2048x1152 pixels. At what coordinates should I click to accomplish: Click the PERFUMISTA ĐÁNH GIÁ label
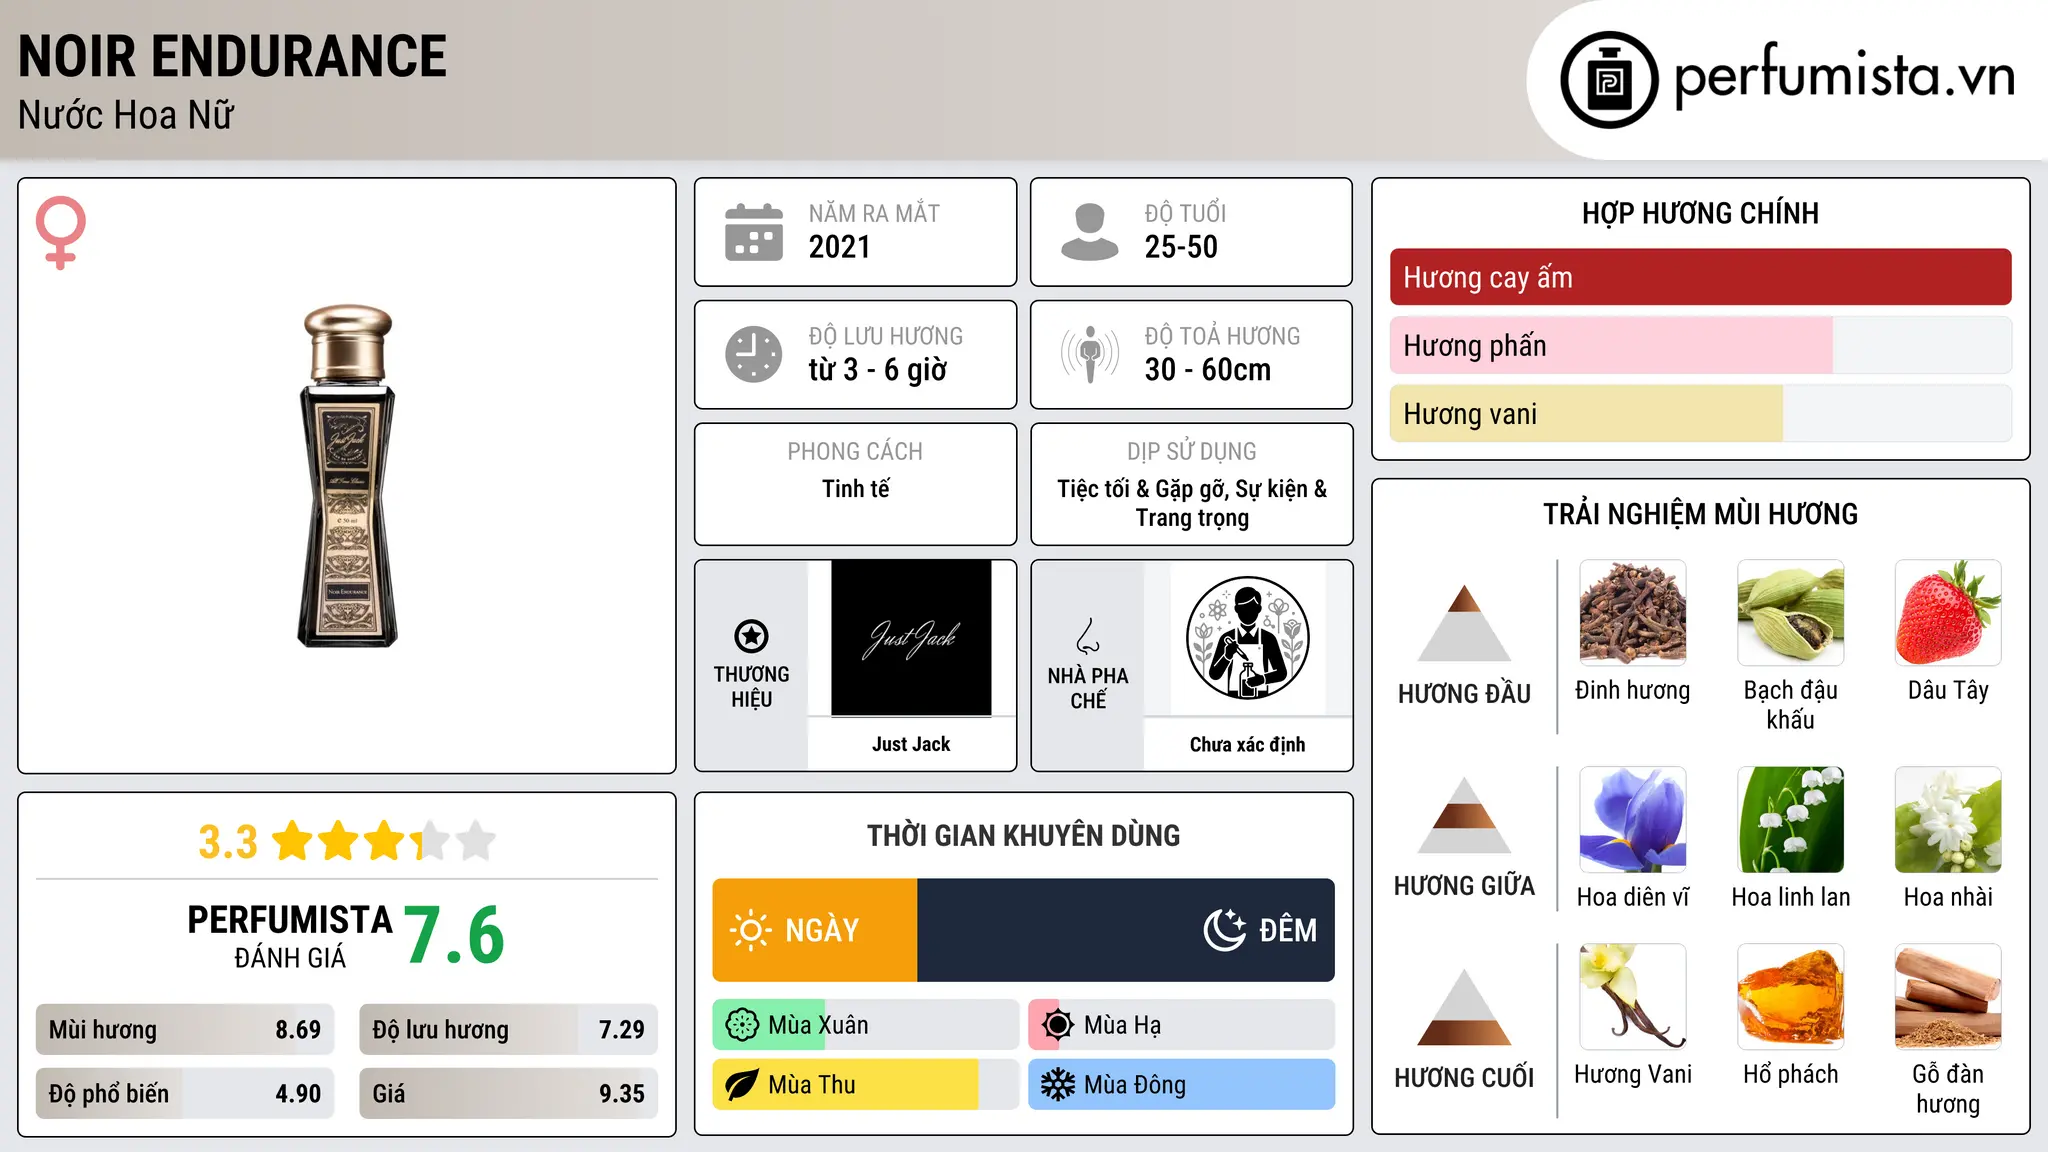290,936
